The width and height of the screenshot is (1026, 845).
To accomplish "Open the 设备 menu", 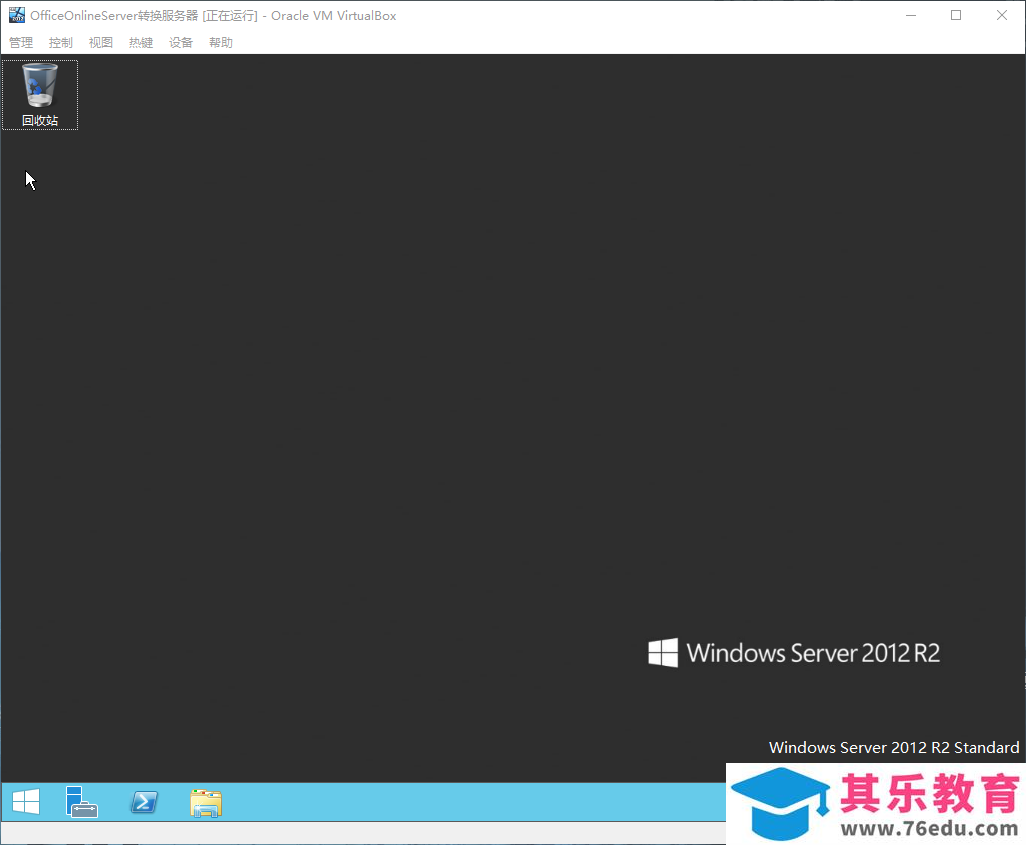I will click(x=181, y=43).
